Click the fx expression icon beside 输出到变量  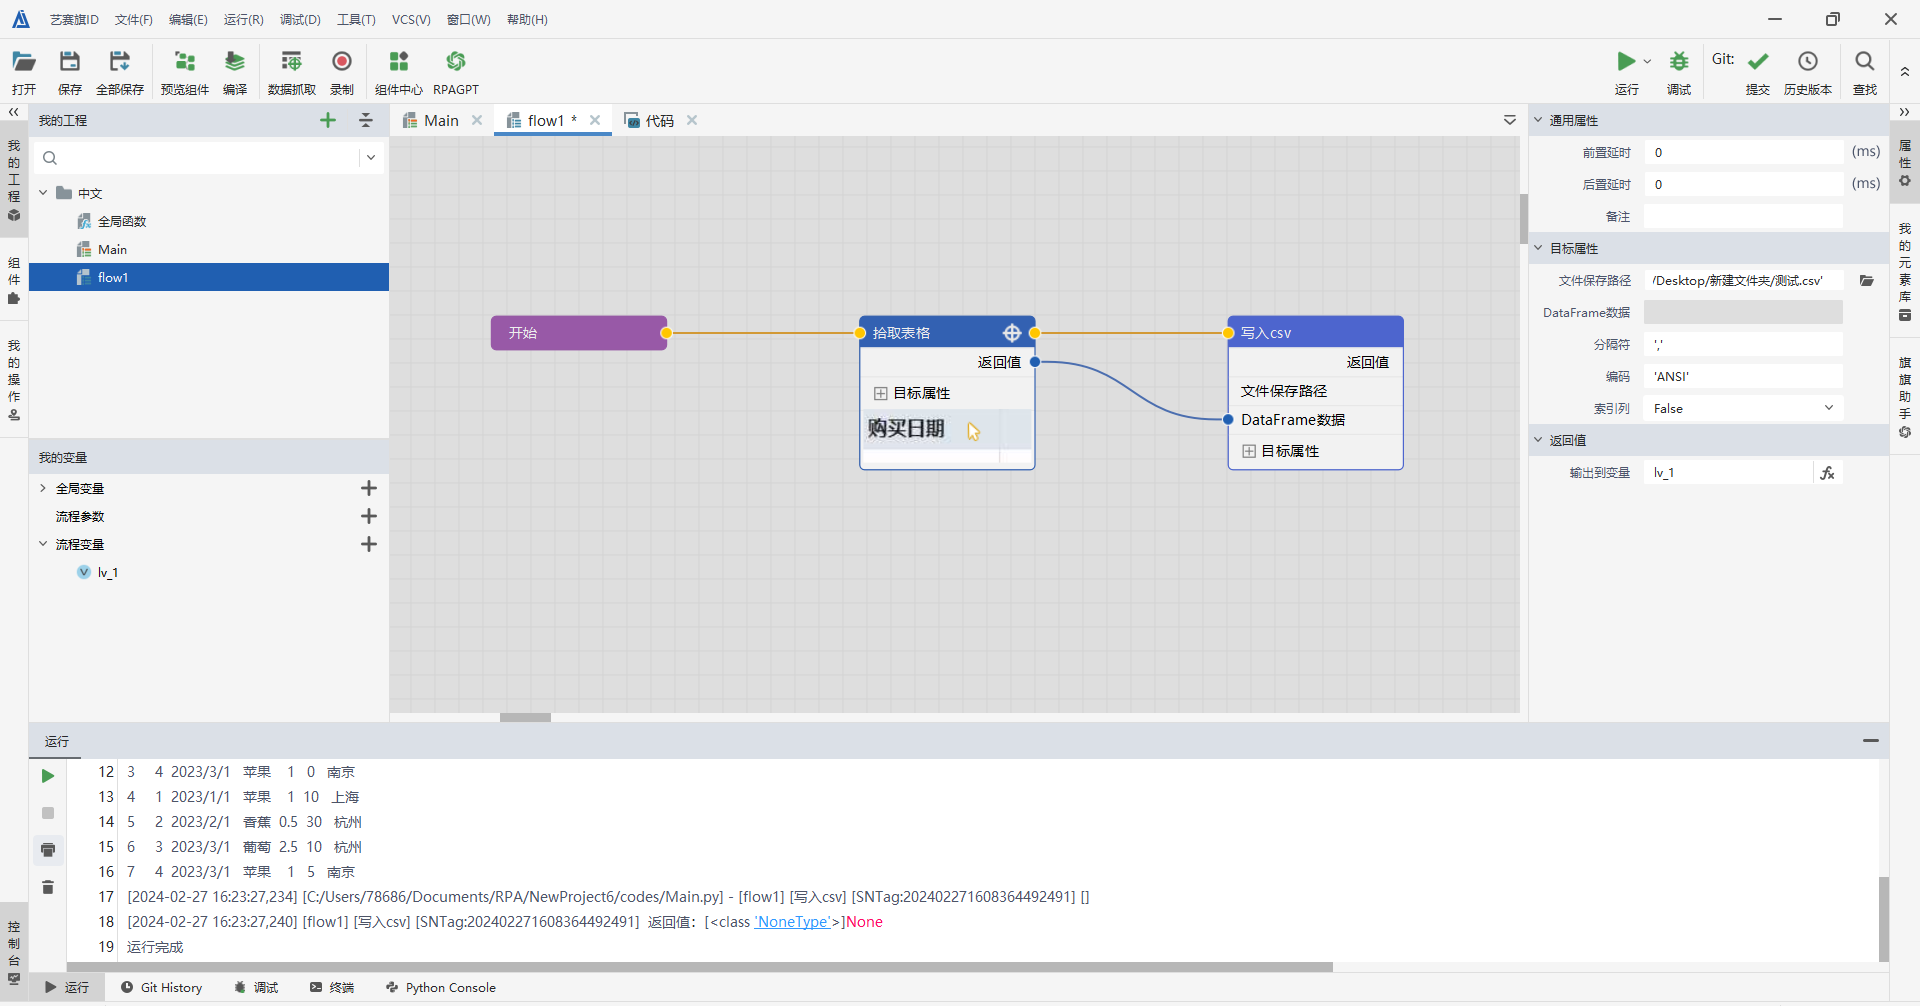coord(1828,473)
